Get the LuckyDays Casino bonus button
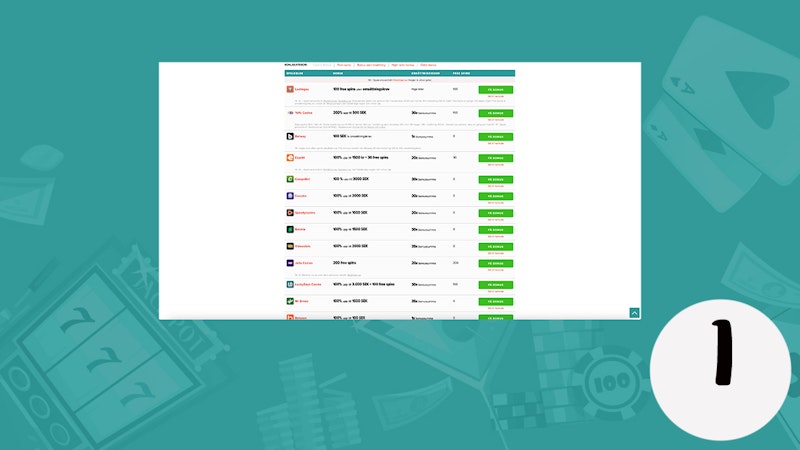 click(x=495, y=284)
